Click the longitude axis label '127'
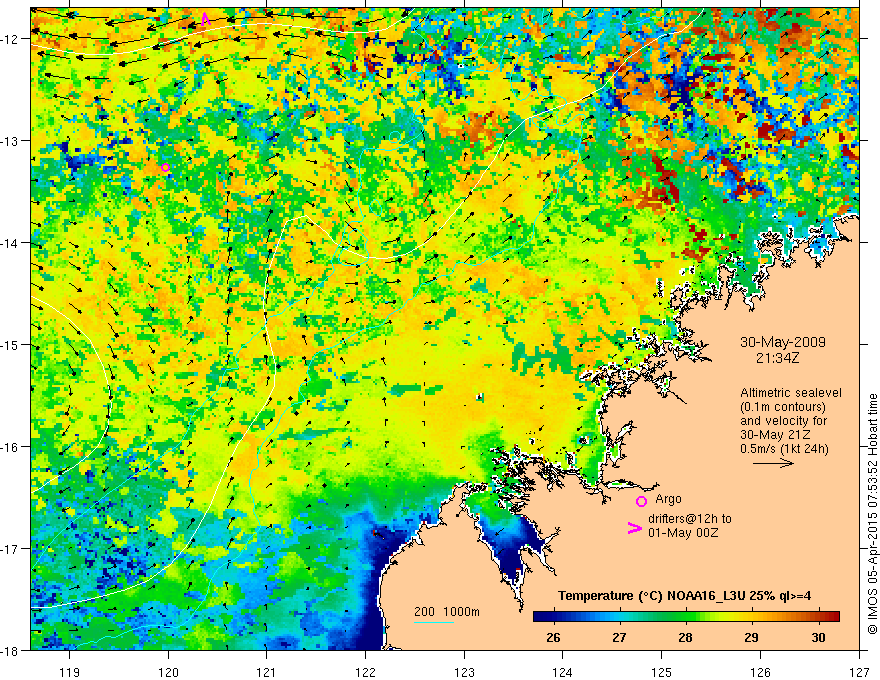This screenshot has height=680, width=880. pos(859,672)
